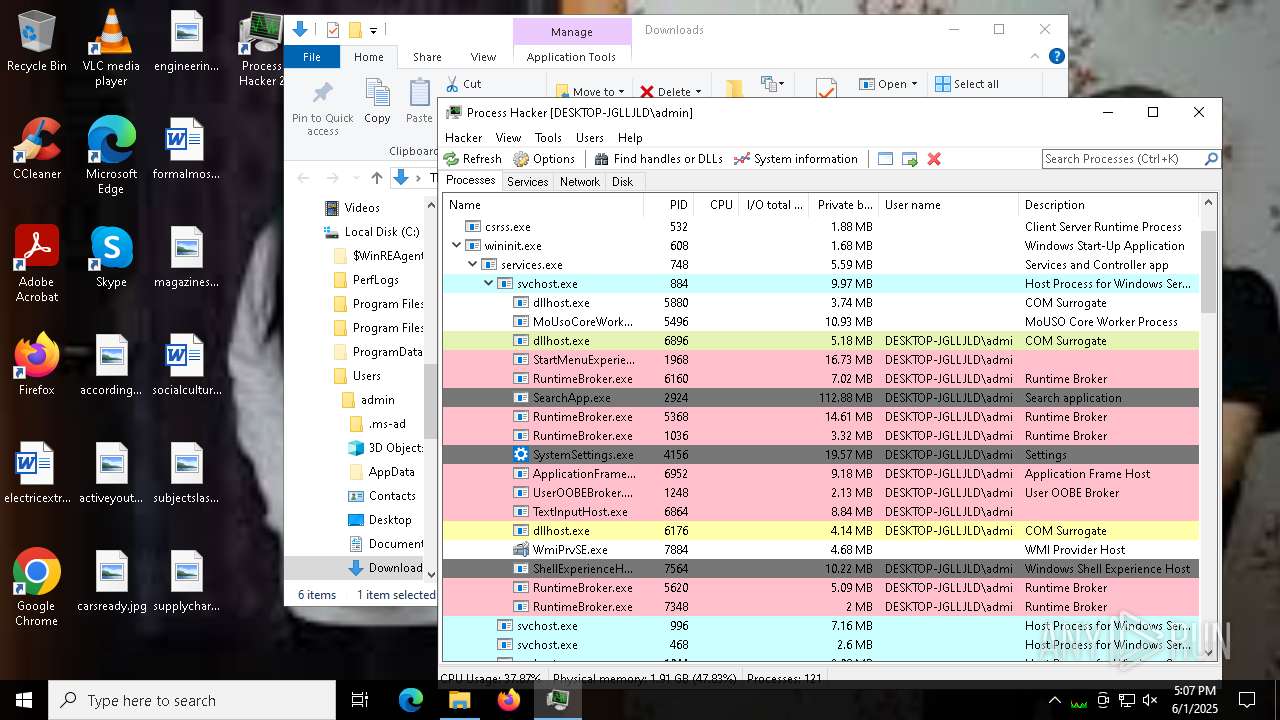Click Search Processes input field

1122,159
